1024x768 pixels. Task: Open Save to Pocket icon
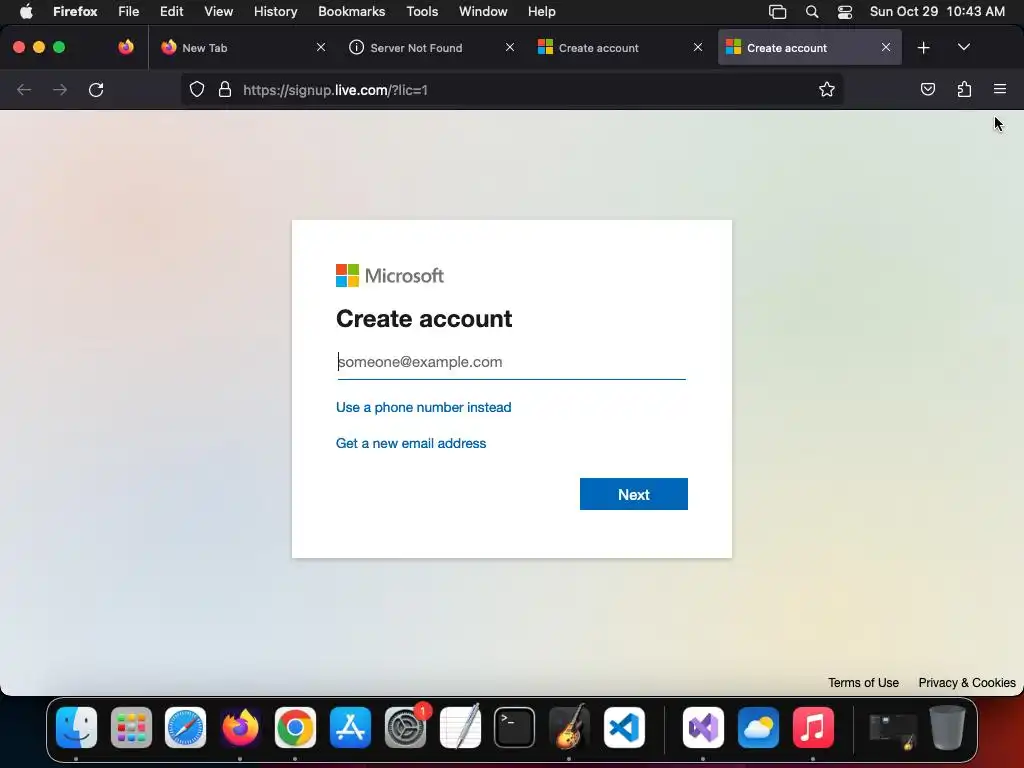pyautogui.click(x=927, y=89)
